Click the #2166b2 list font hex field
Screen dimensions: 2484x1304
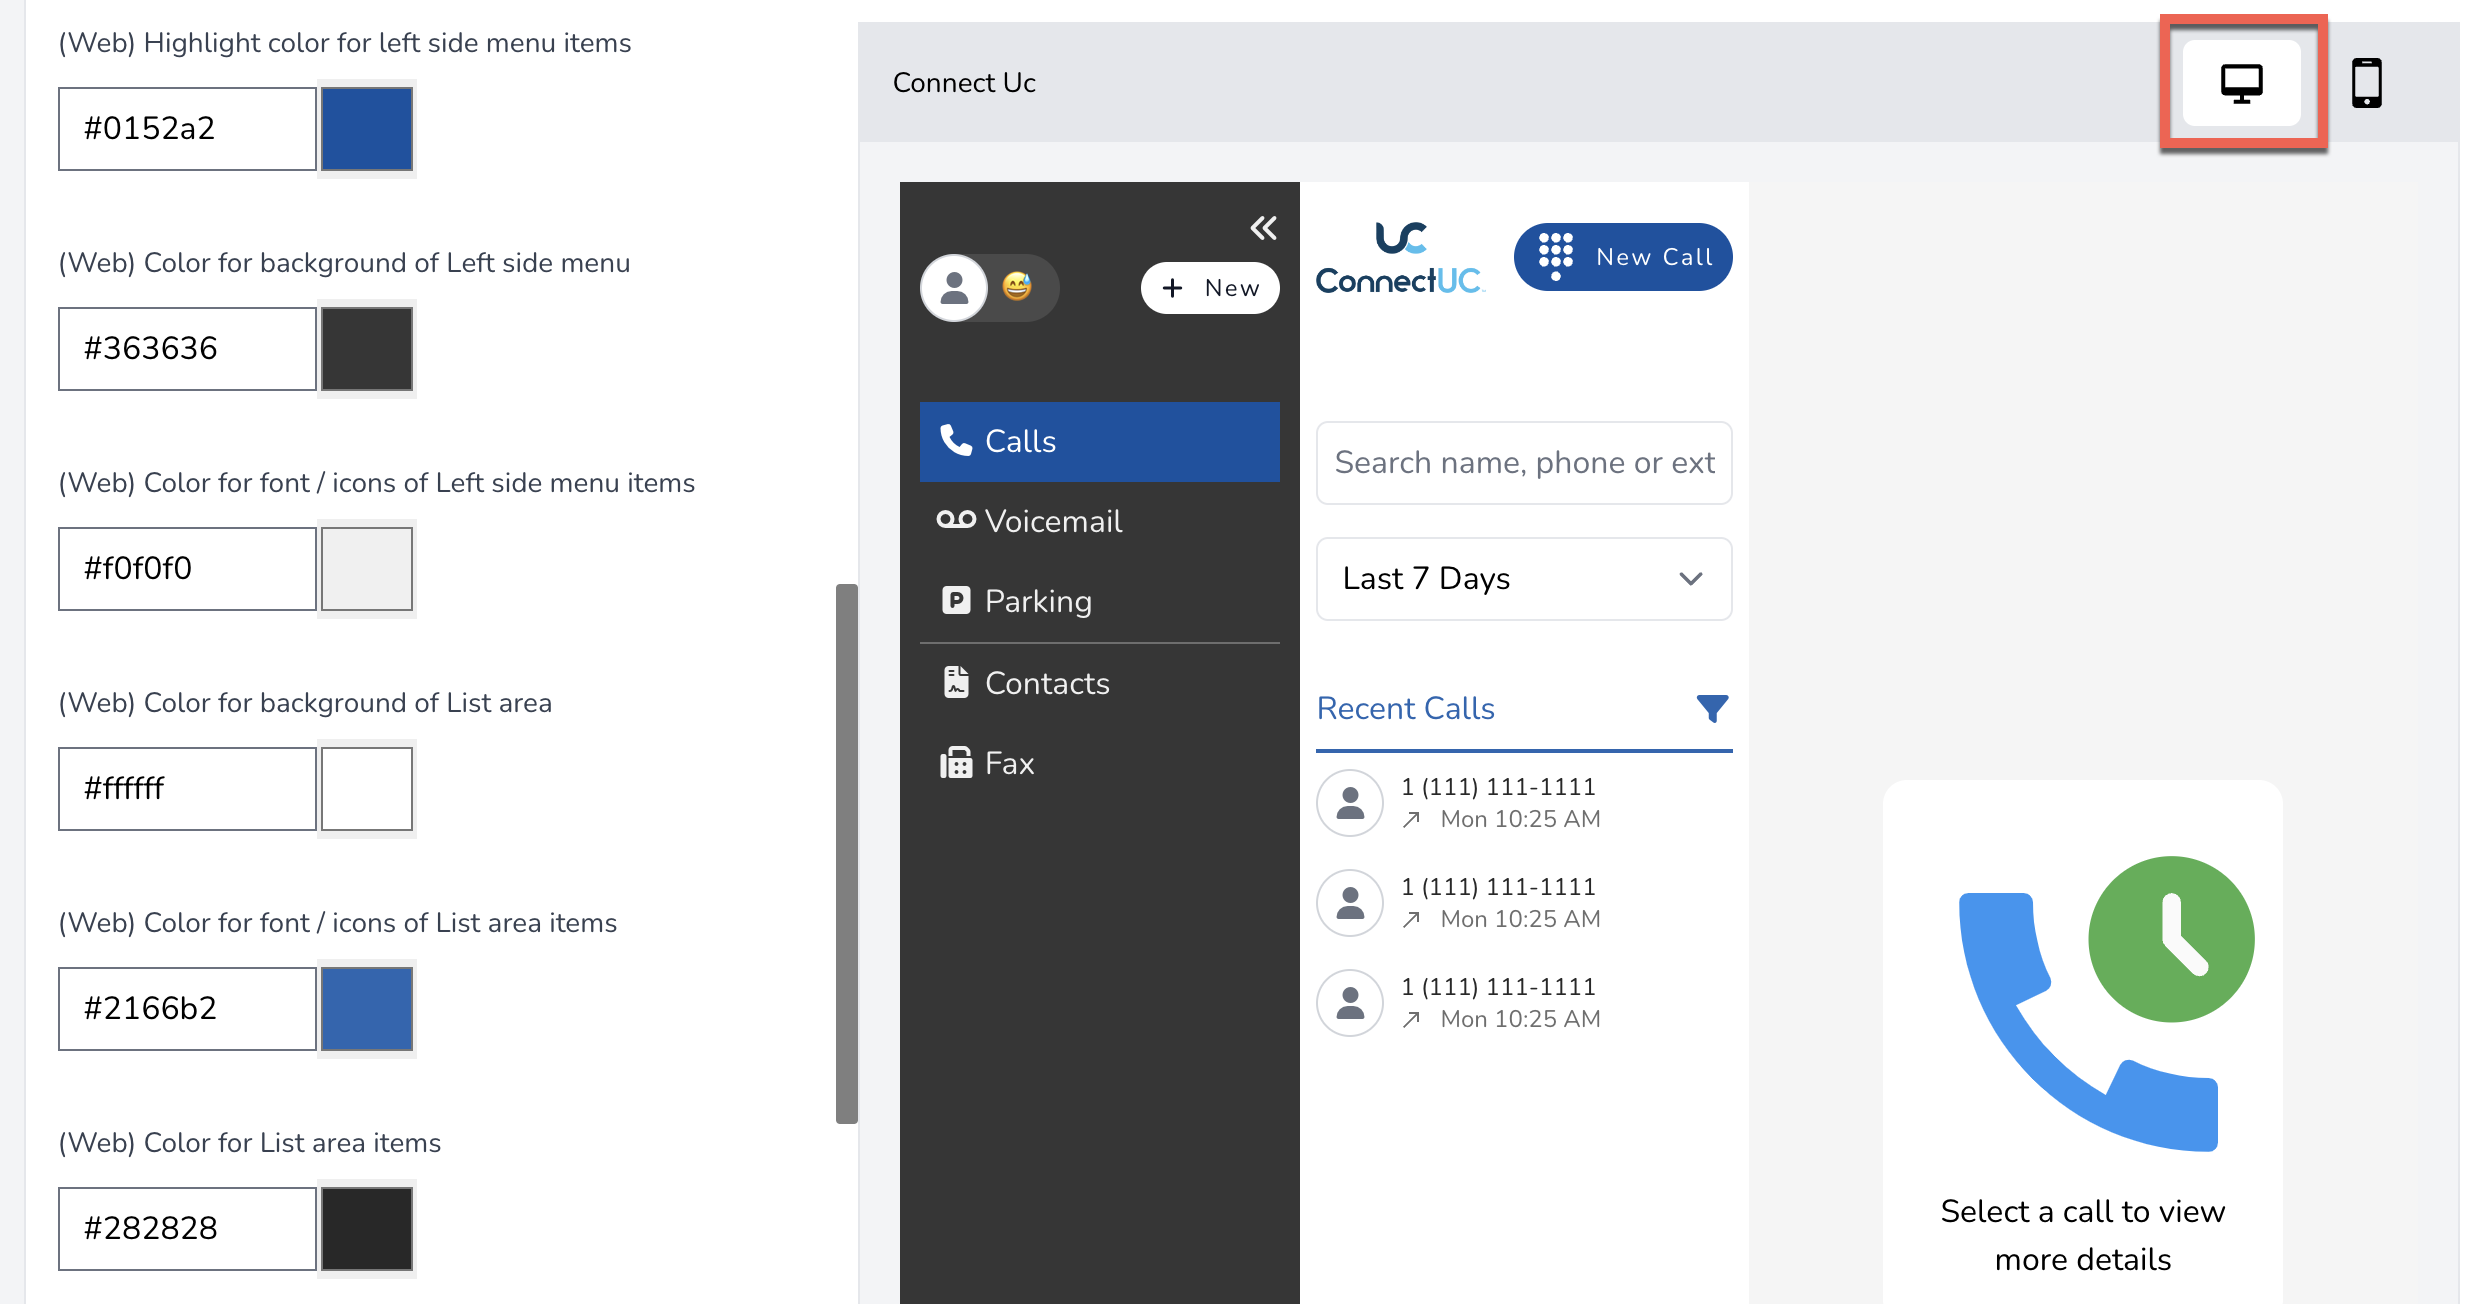(x=187, y=1009)
